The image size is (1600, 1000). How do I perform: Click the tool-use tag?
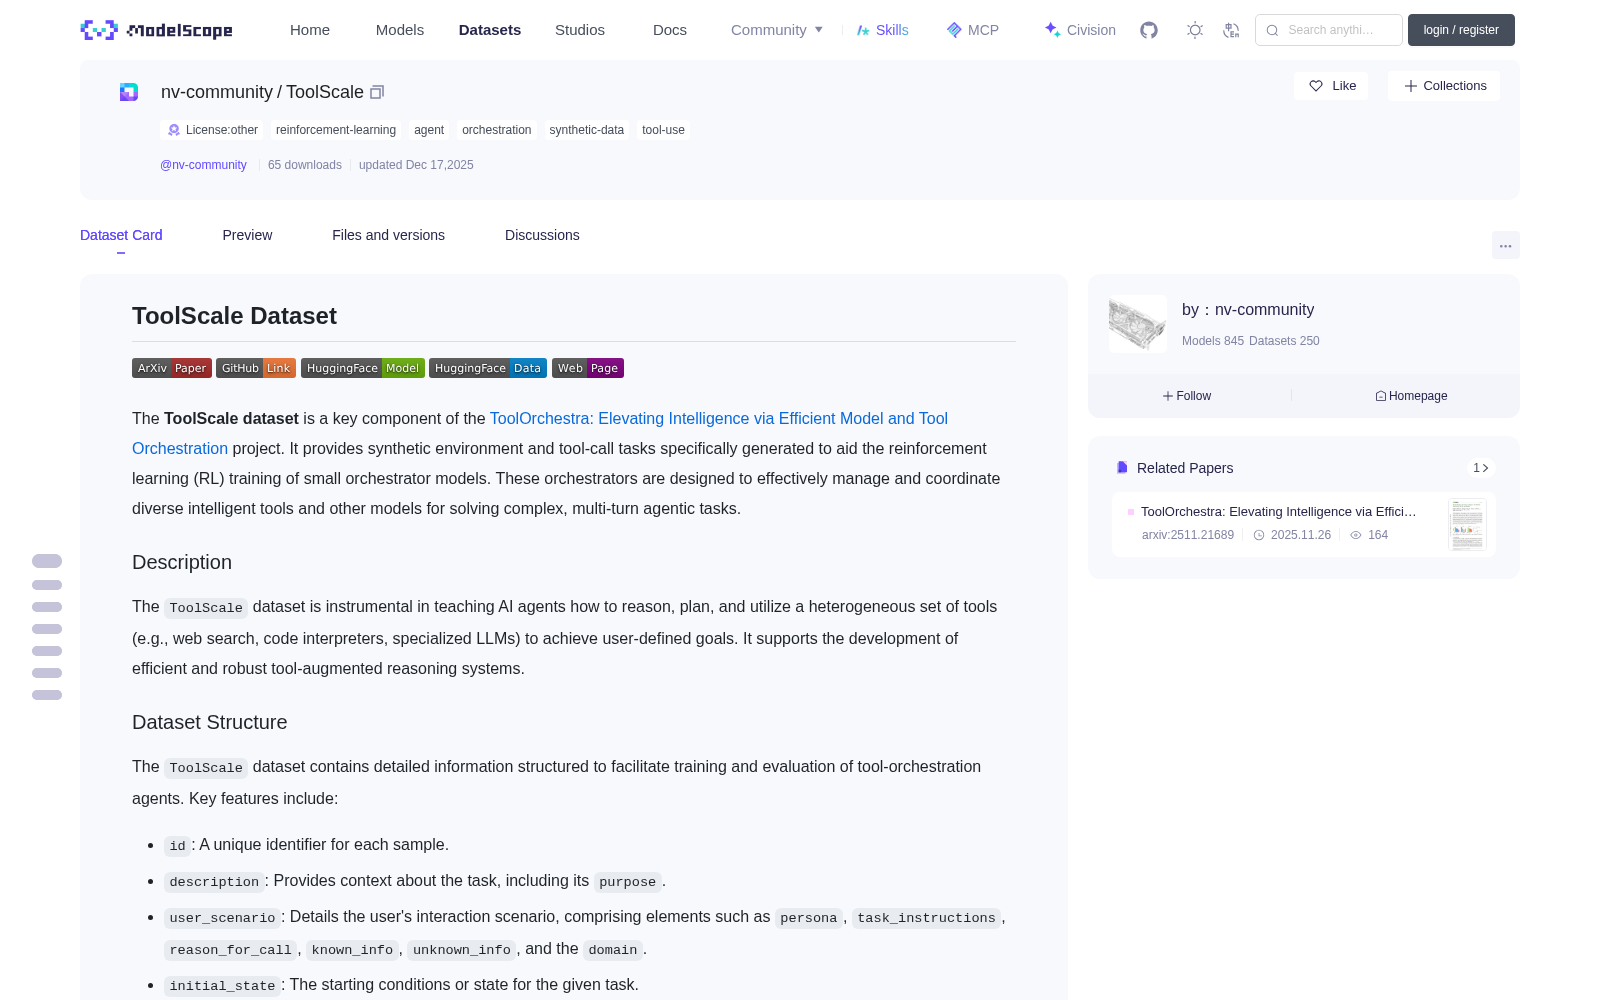[x=664, y=130]
